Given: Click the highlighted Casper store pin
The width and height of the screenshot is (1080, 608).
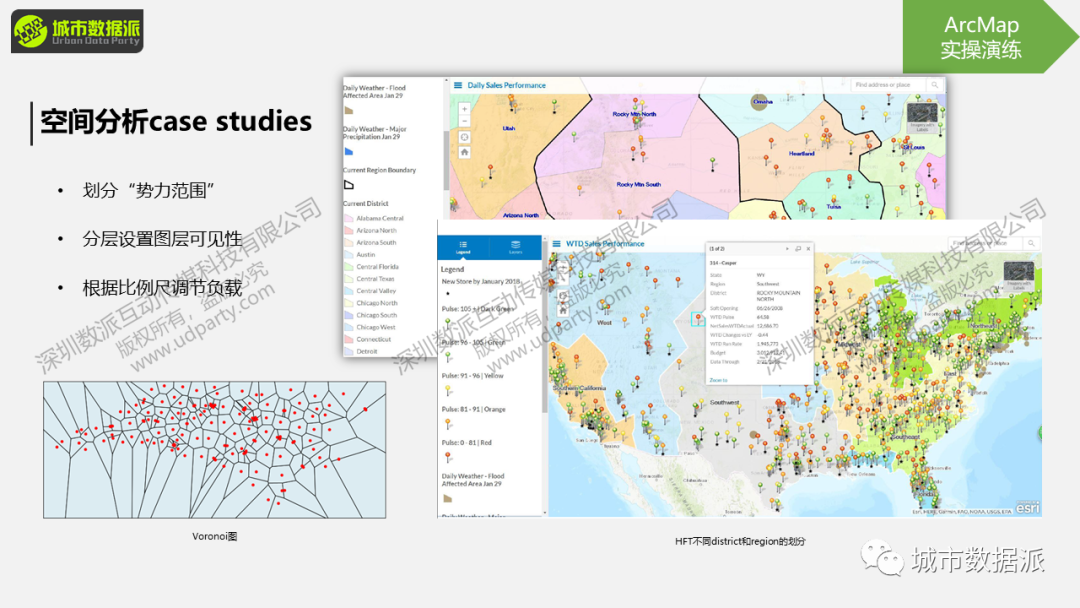Looking at the screenshot, I should [698, 319].
